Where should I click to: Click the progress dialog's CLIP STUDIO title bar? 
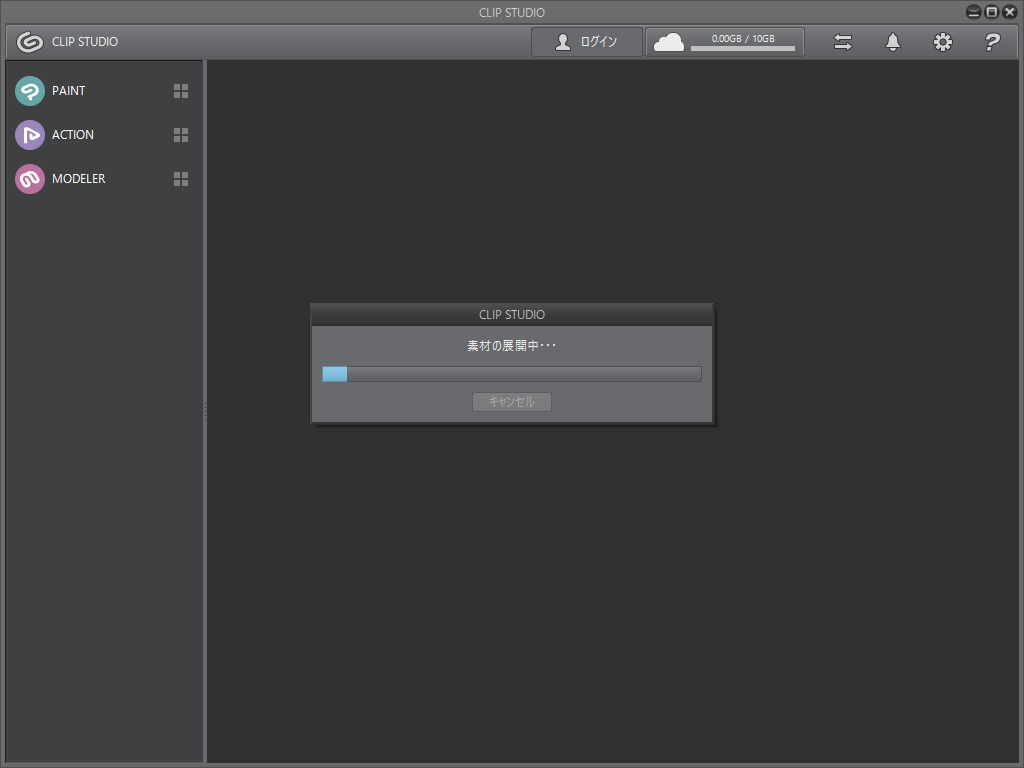click(x=511, y=315)
